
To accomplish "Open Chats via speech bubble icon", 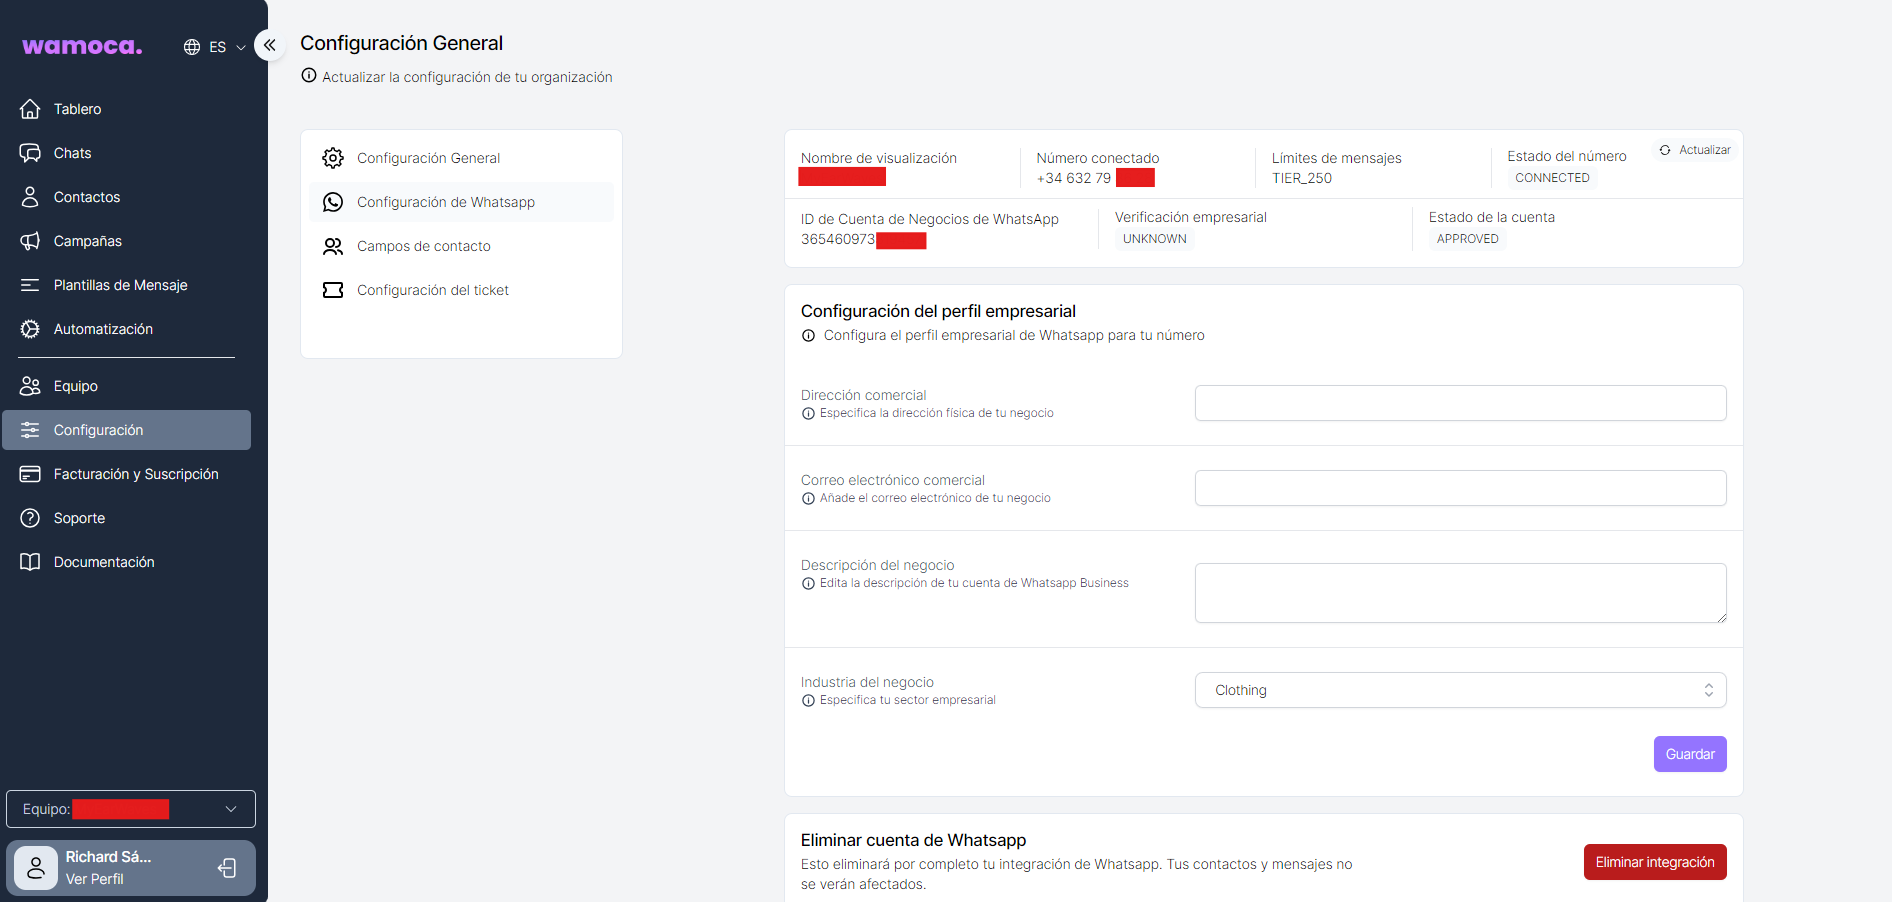I will [x=30, y=153].
